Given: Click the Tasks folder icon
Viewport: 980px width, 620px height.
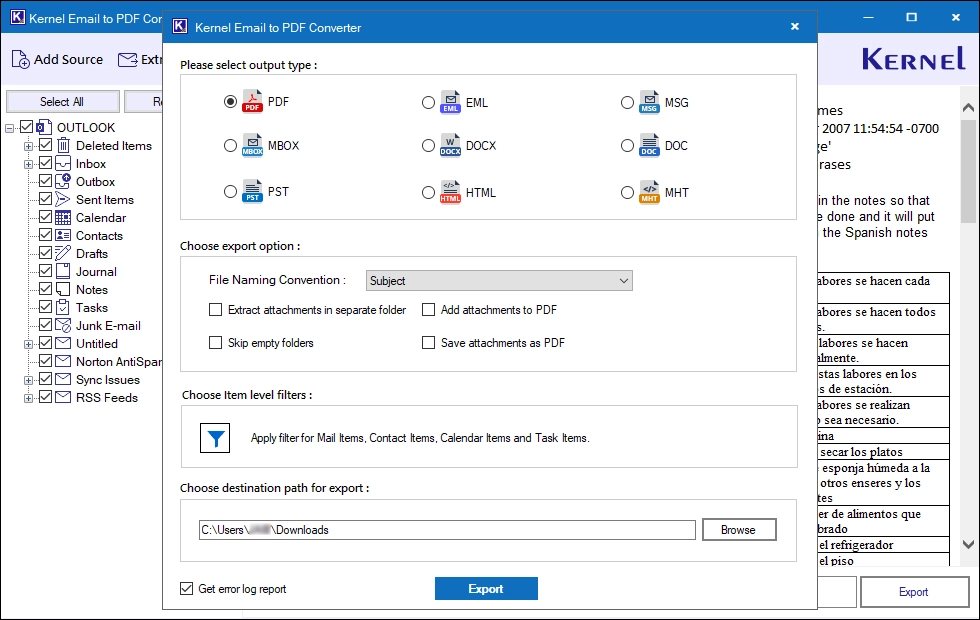Looking at the screenshot, I should [x=62, y=308].
